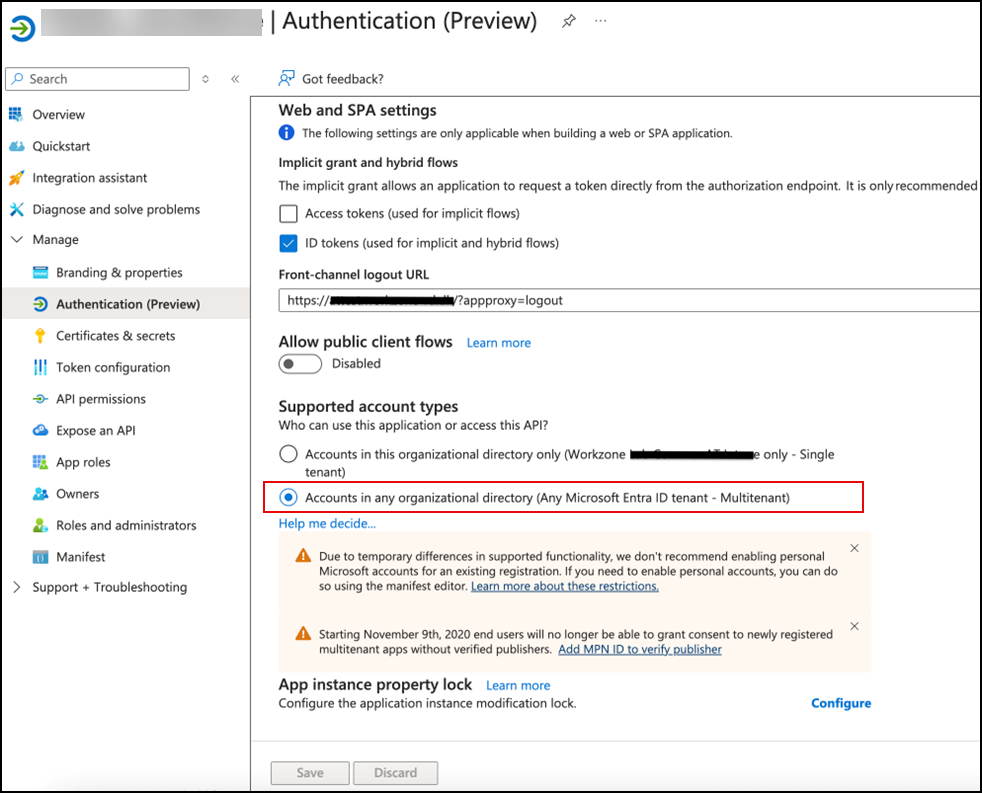Click the Expose an API cloud icon

coord(40,431)
